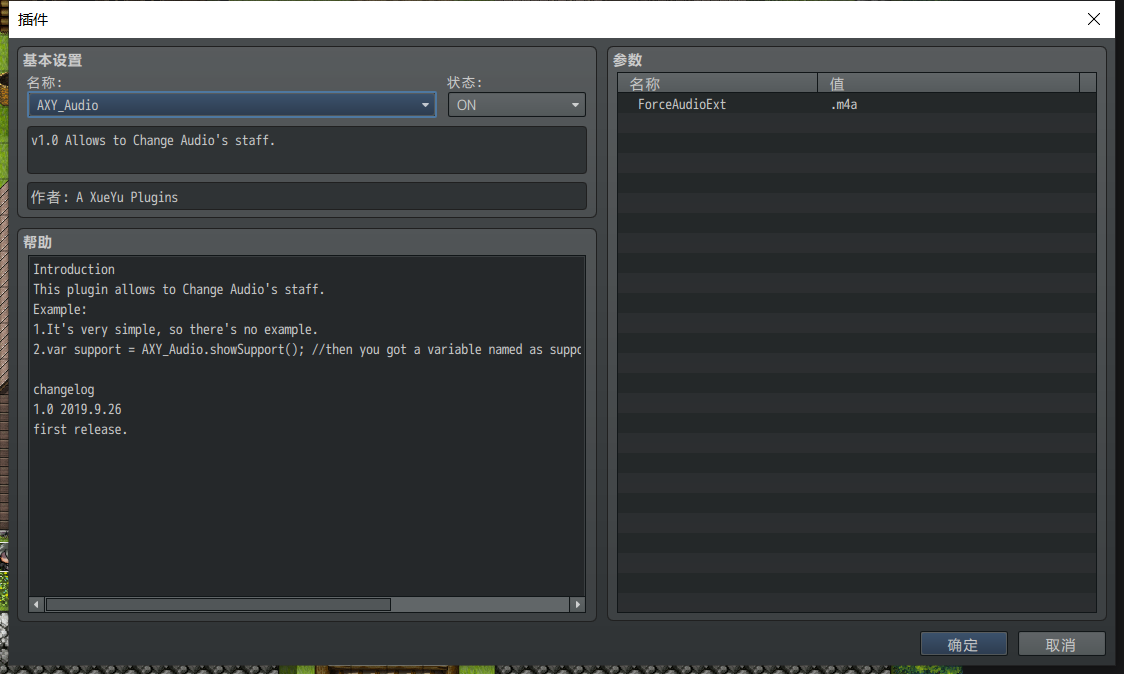The image size is (1124, 674).
Task: Click the 'var support = AXY_Audio.showSupport()' line
Action: tap(307, 350)
